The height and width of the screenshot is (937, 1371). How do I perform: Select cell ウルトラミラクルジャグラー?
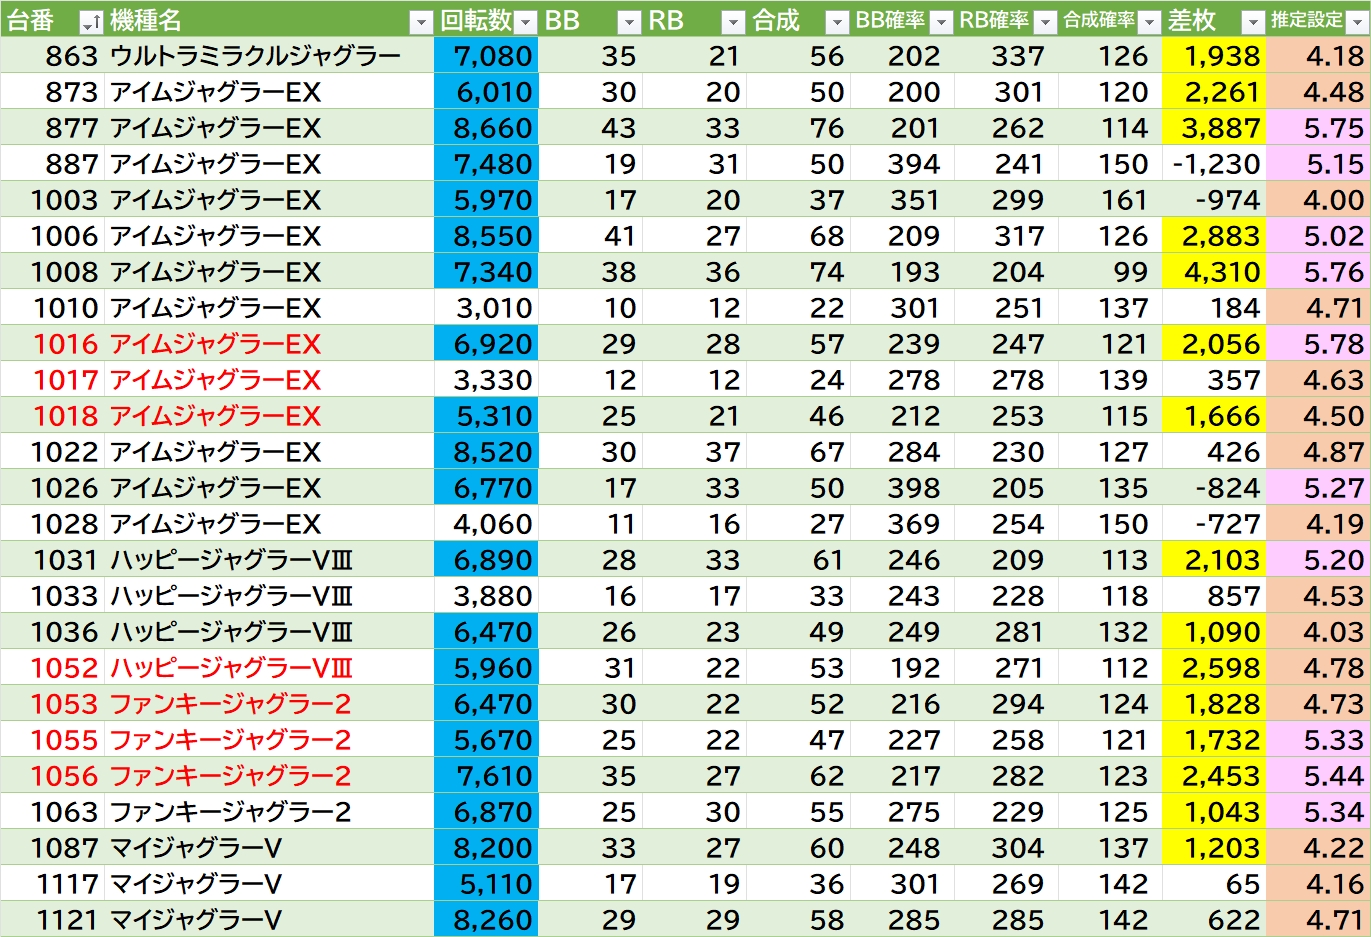(269, 56)
